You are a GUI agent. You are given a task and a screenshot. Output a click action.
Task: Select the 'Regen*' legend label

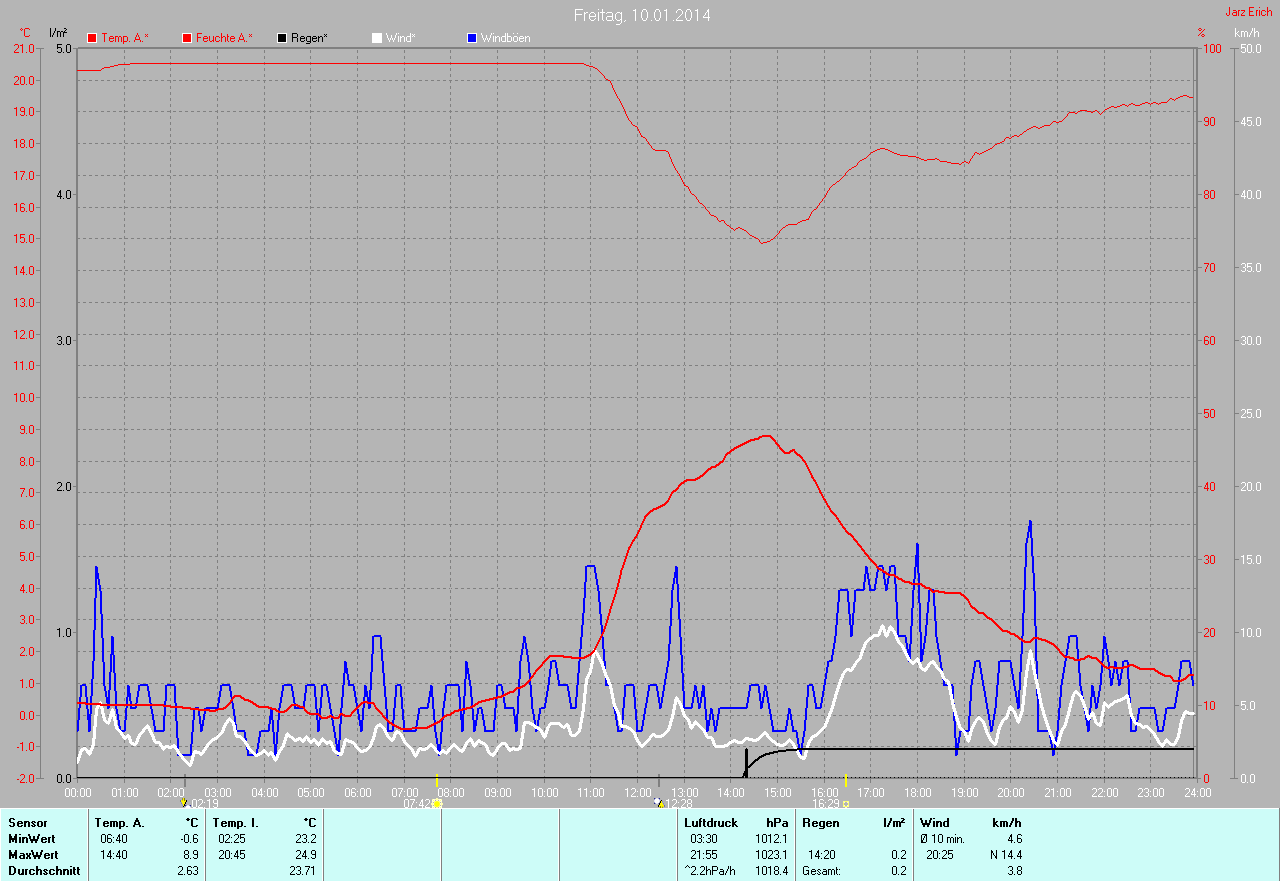[x=309, y=38]
